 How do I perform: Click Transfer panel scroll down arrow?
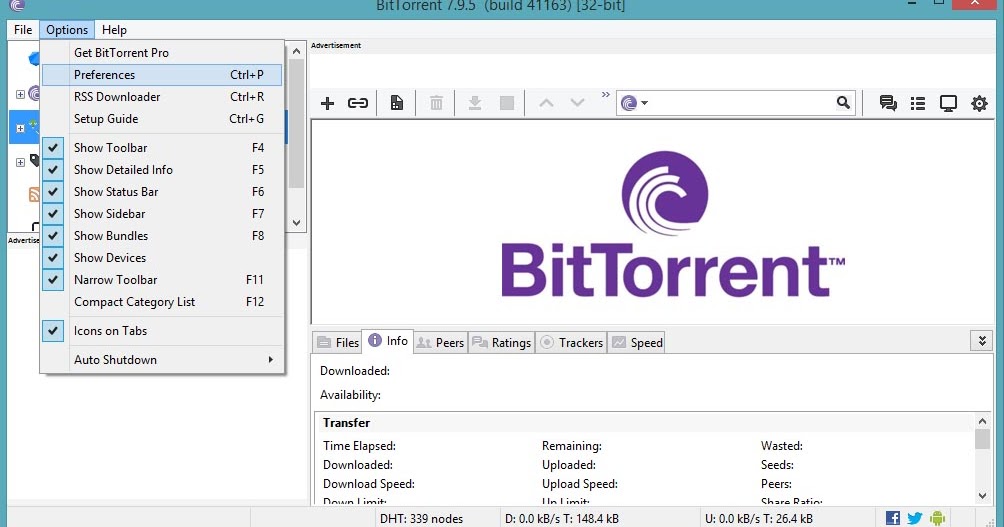coord(982,495)
